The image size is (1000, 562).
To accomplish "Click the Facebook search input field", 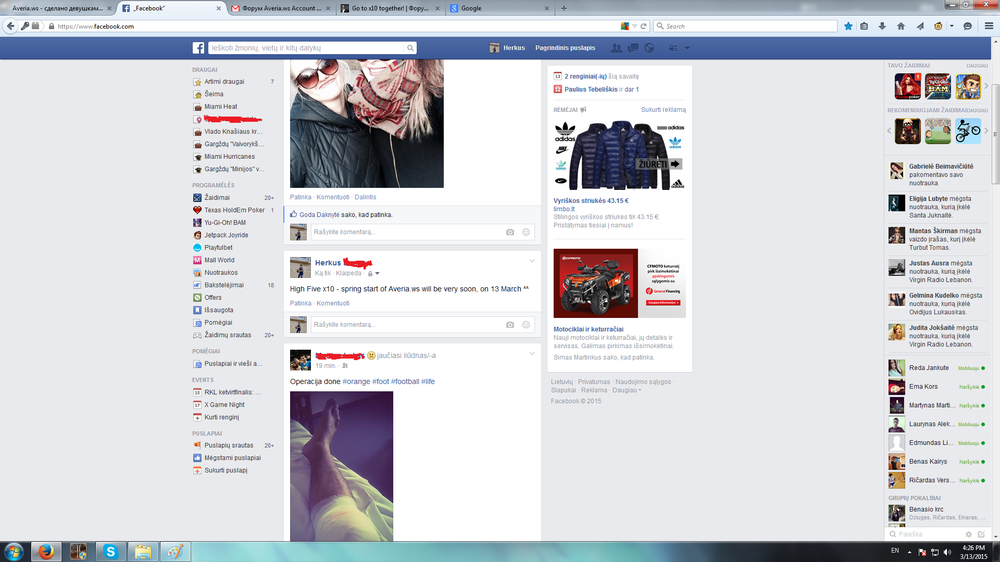I will pyautogui.click(x=310, y=48).
